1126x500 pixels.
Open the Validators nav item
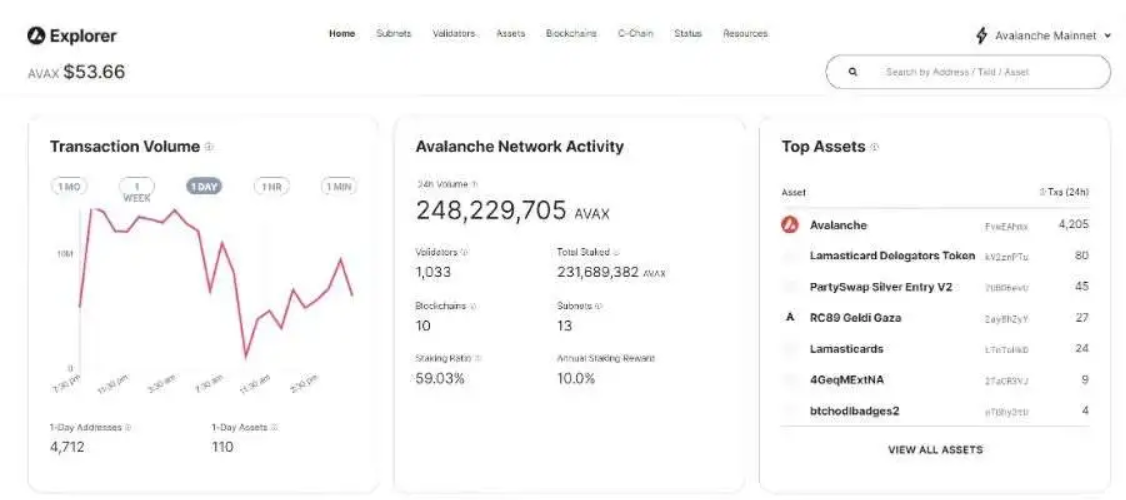point(454,34)
